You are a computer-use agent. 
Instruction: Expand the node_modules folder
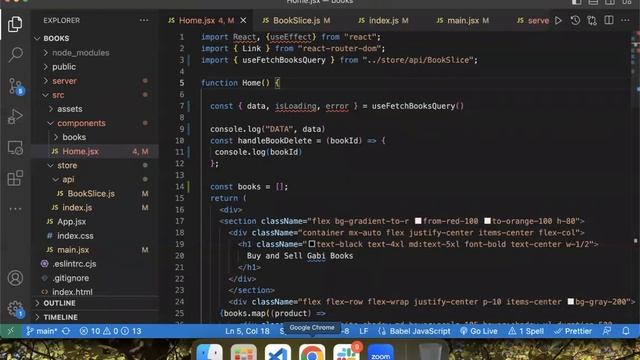tap(80, 53)
